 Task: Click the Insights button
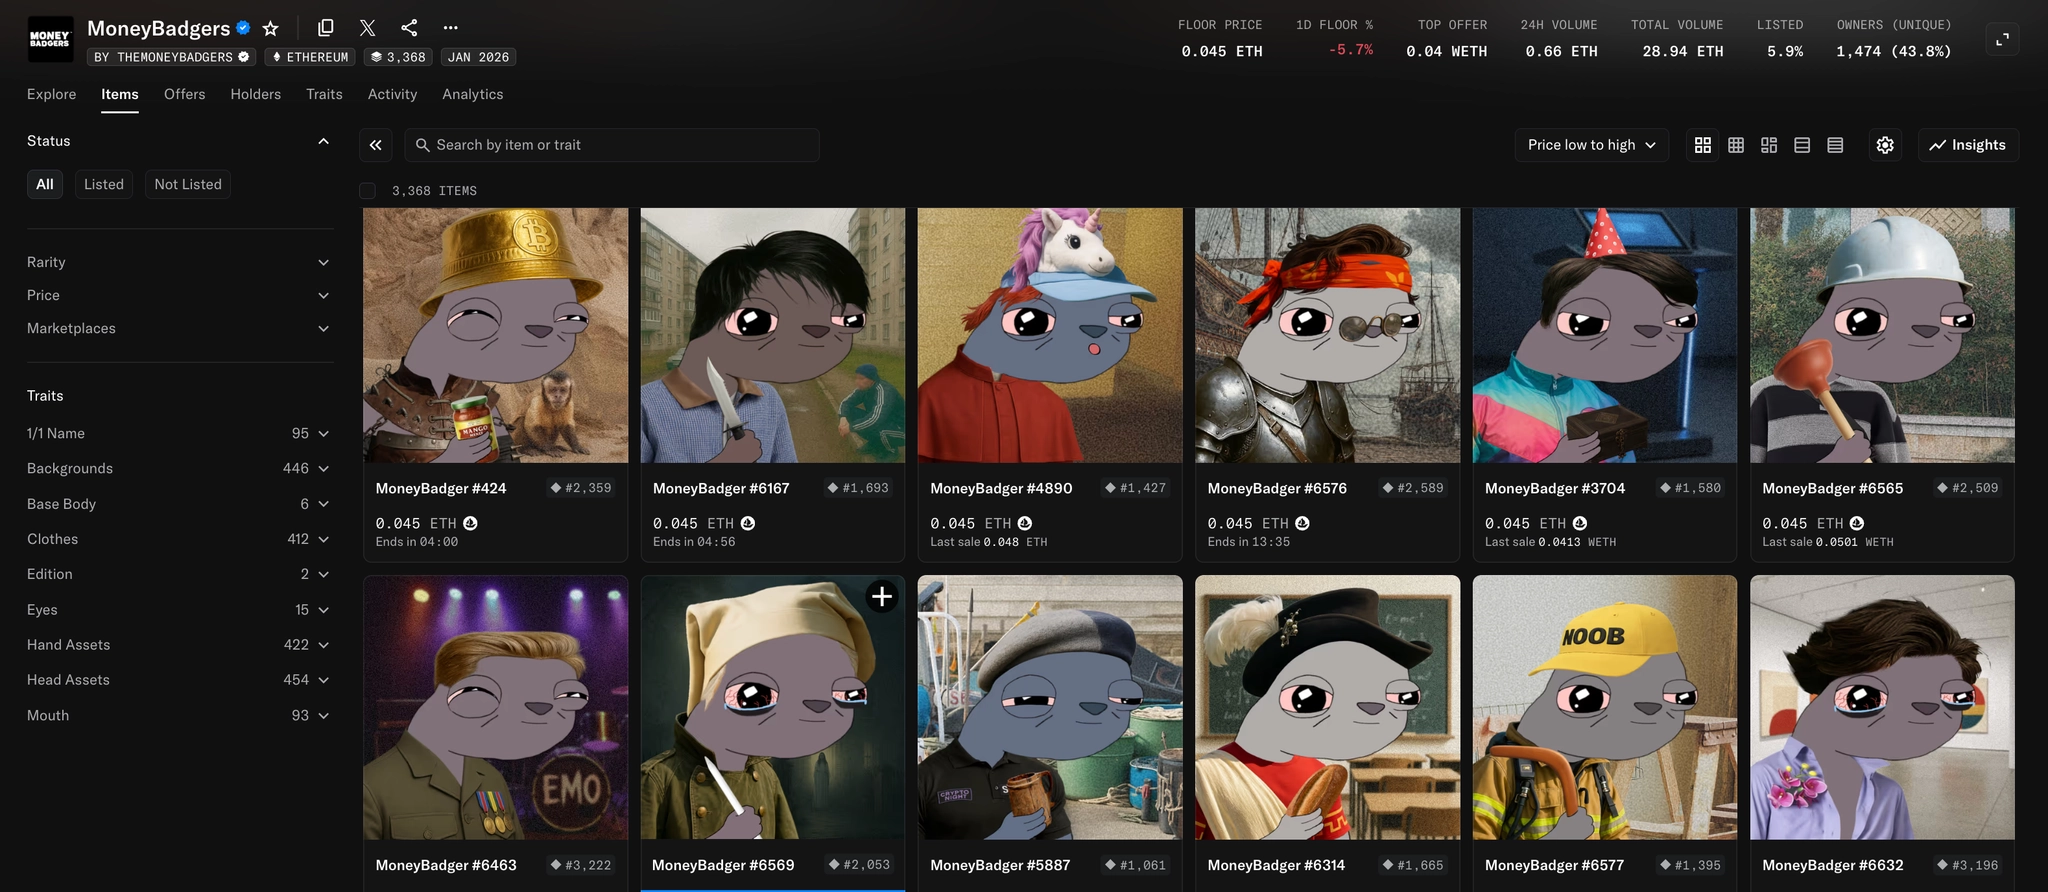(1967, 145)
